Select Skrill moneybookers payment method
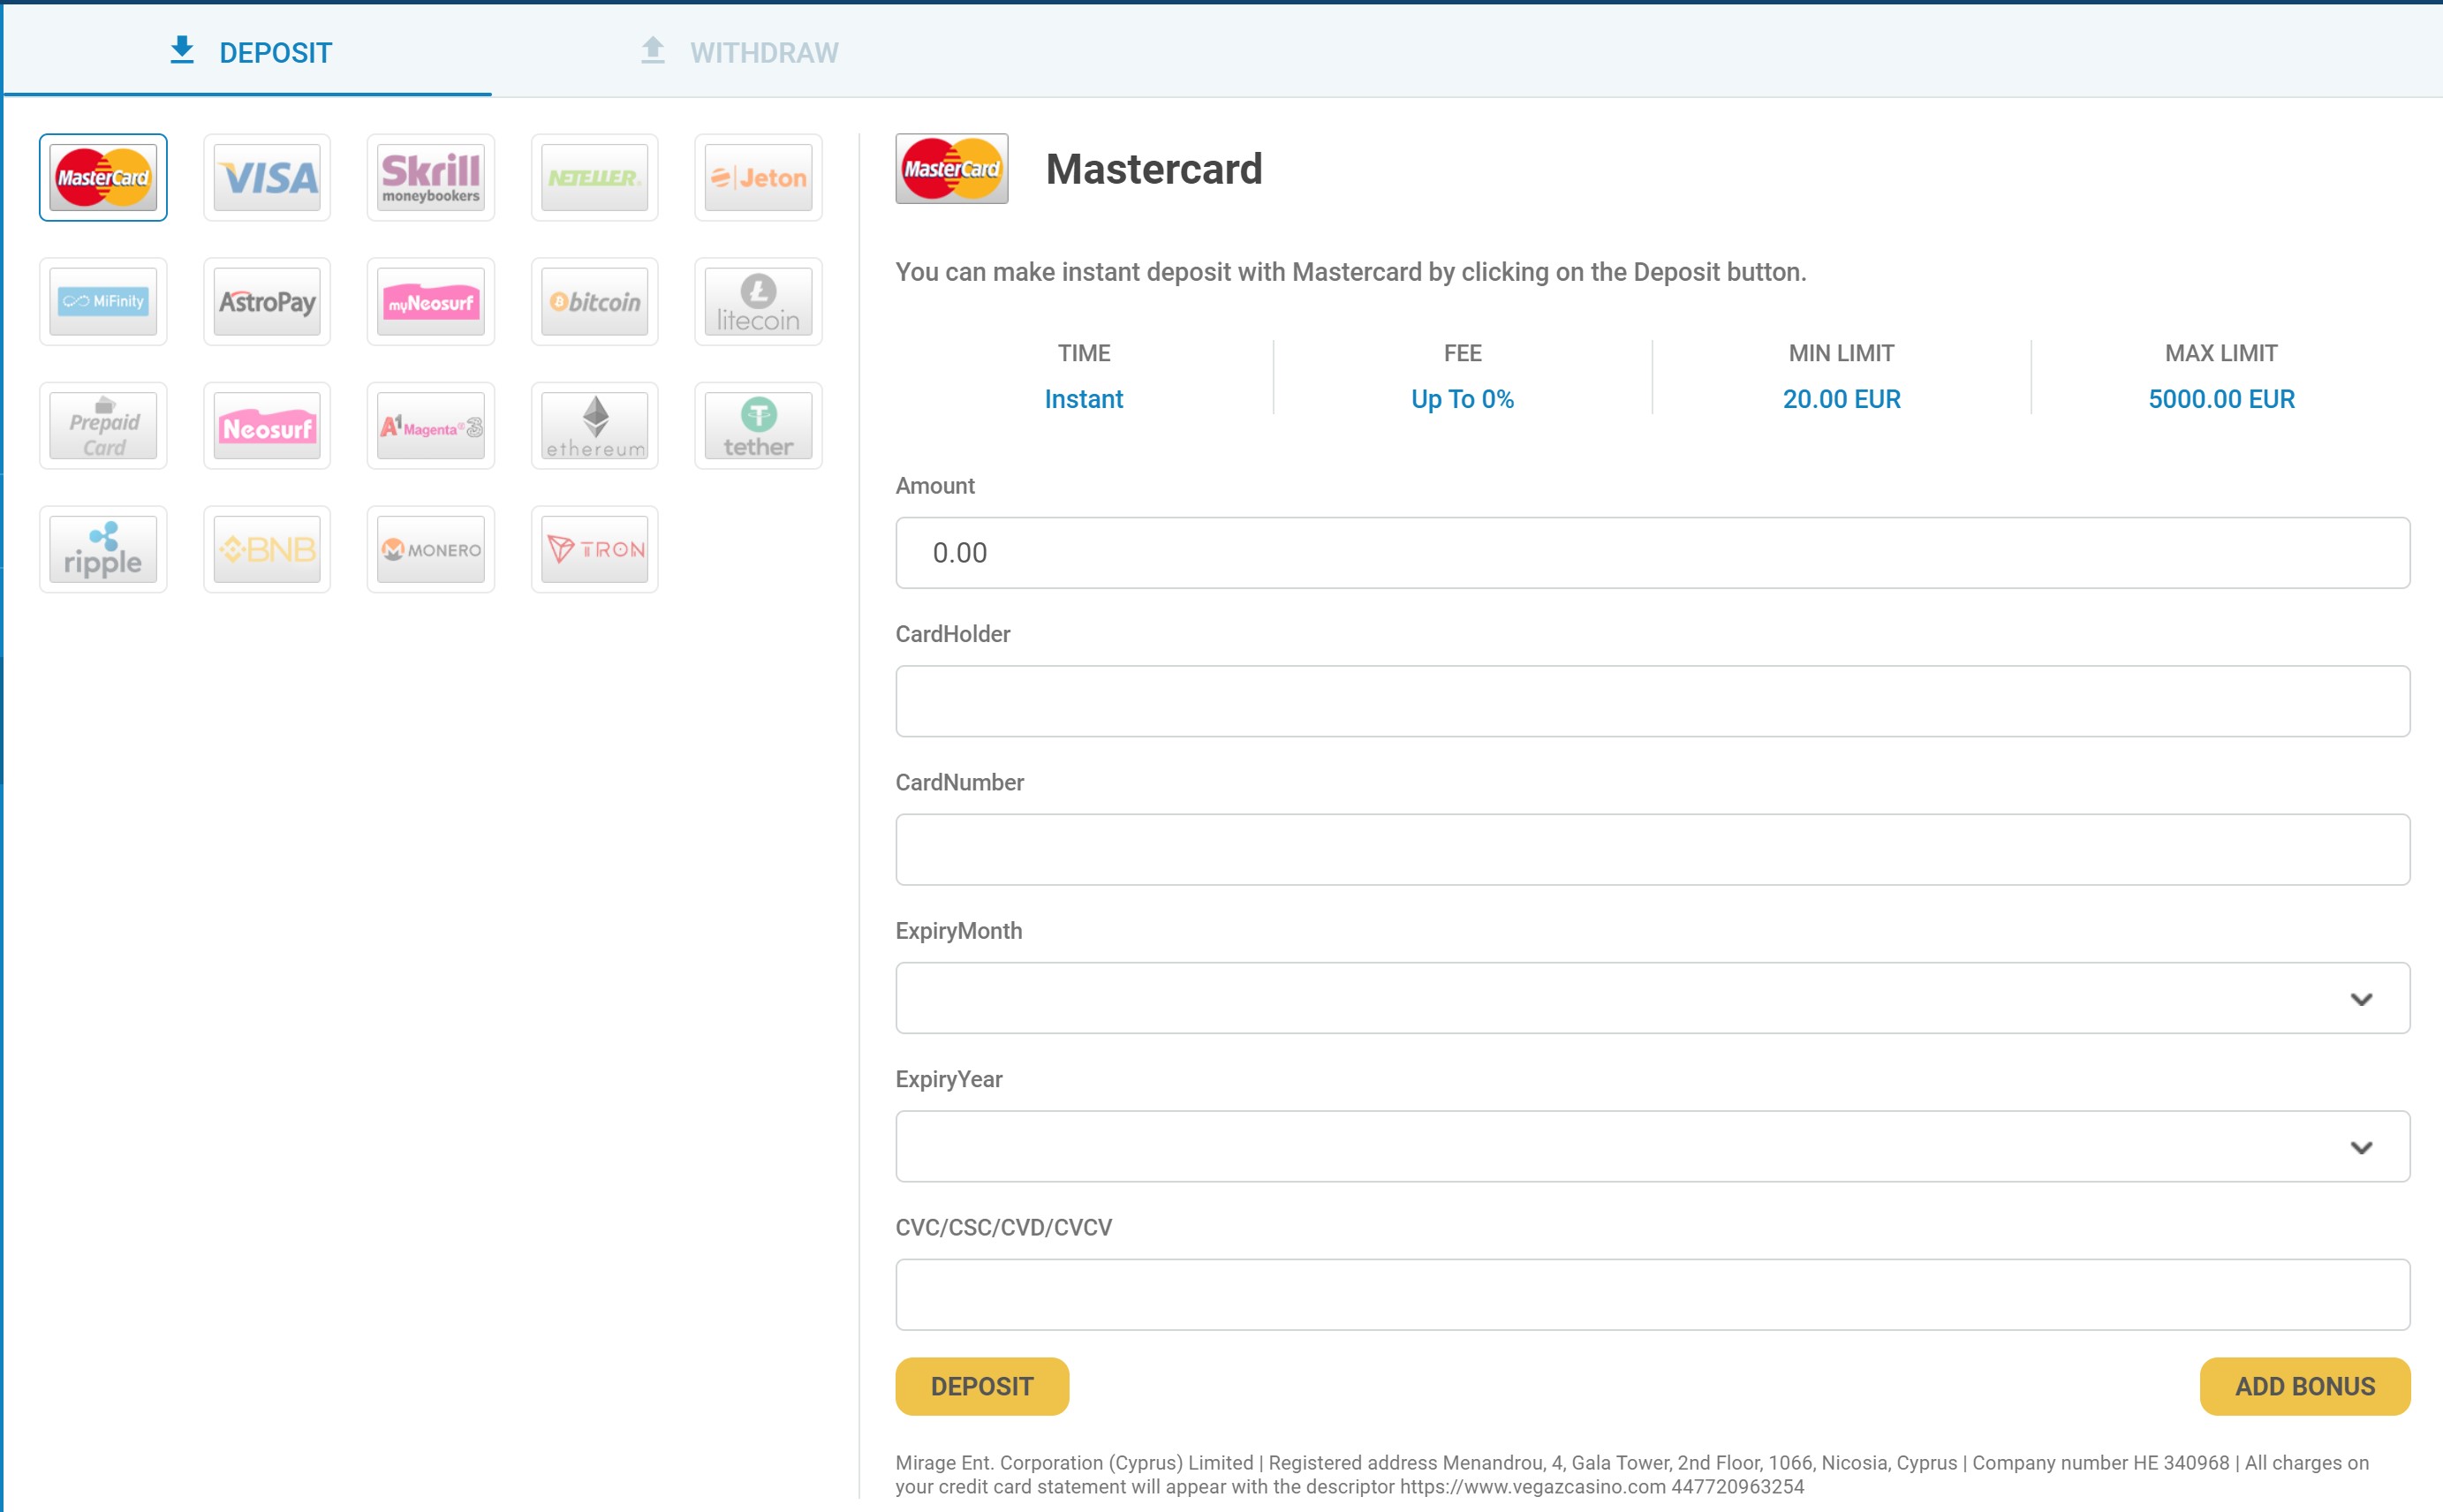Screen dimensions: 2443x1512 point(431,177)
